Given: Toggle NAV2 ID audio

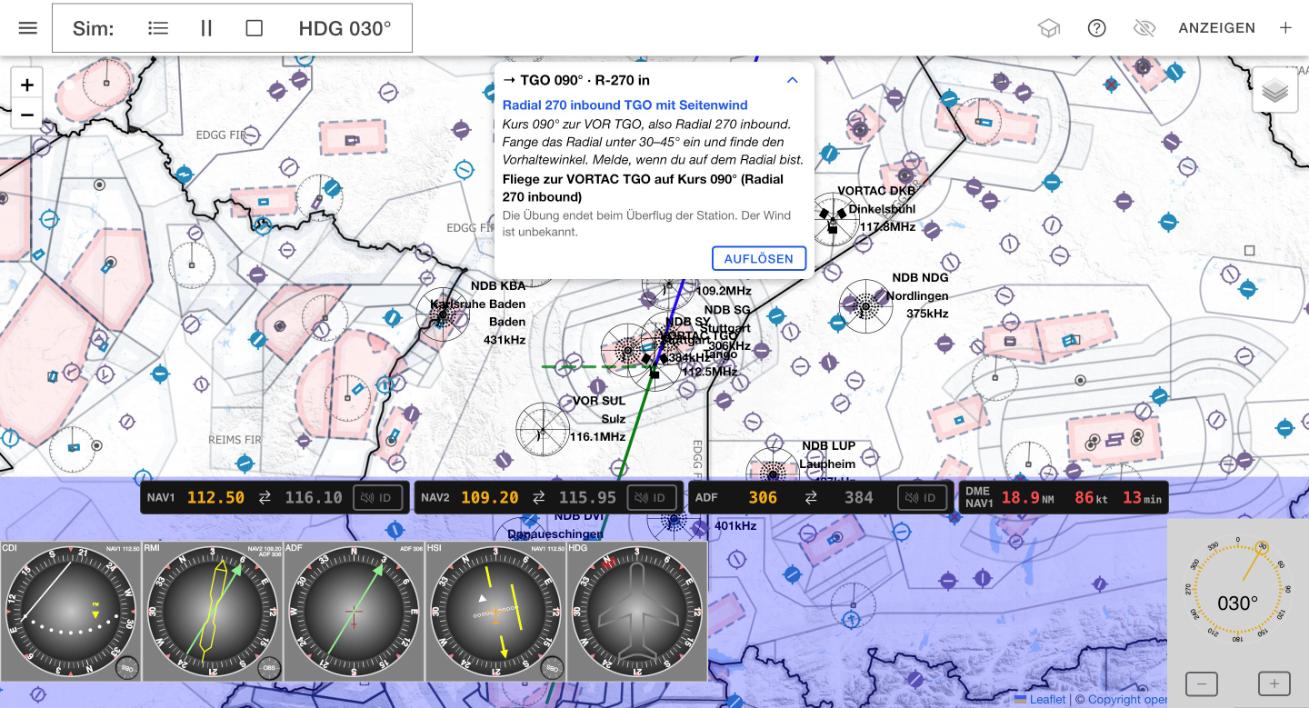Looking at the screenshot, I should [652, 497].
